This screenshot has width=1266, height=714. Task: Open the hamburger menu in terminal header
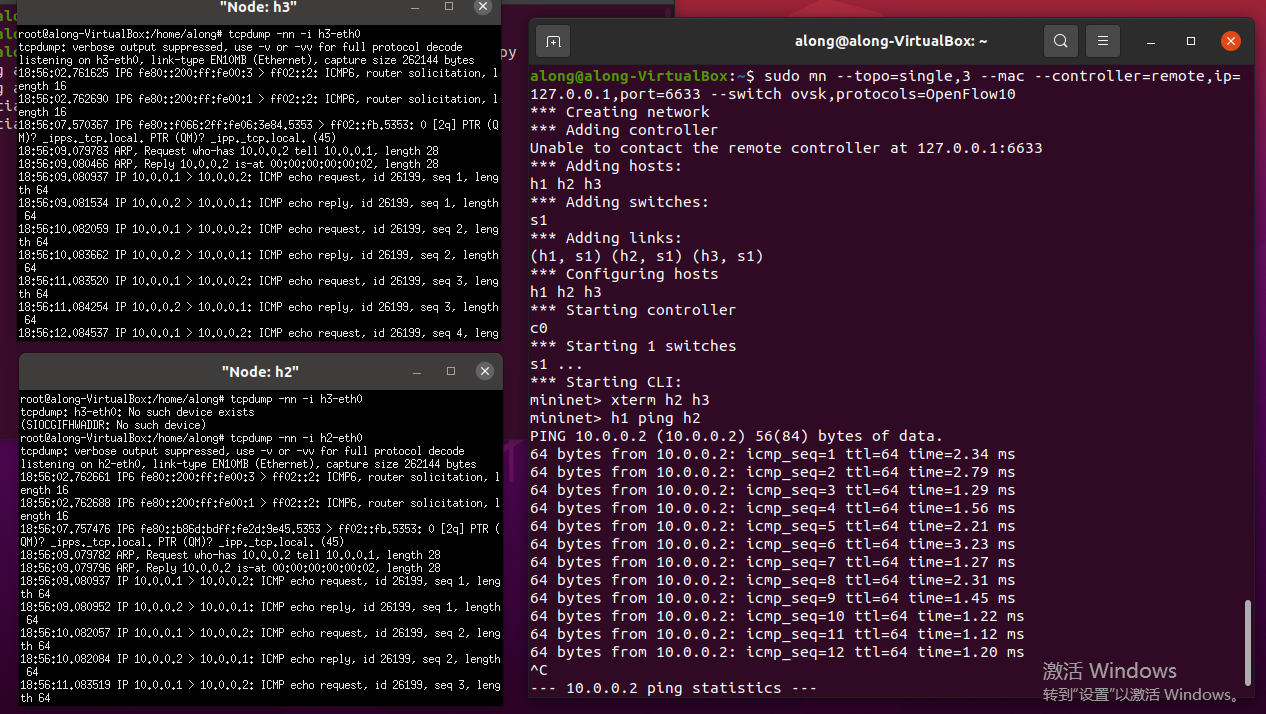pos(1103,42)
